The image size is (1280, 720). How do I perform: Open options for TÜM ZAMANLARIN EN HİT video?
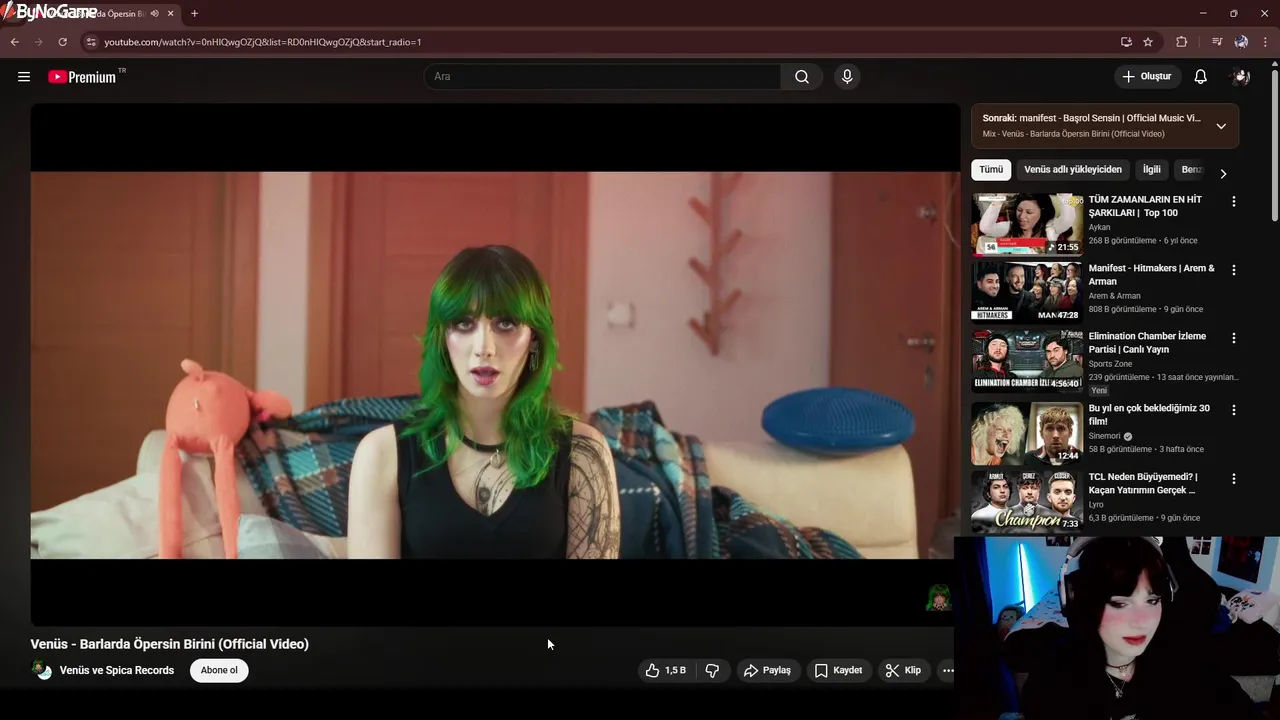pyautogui.click(x=1234, y=201)
